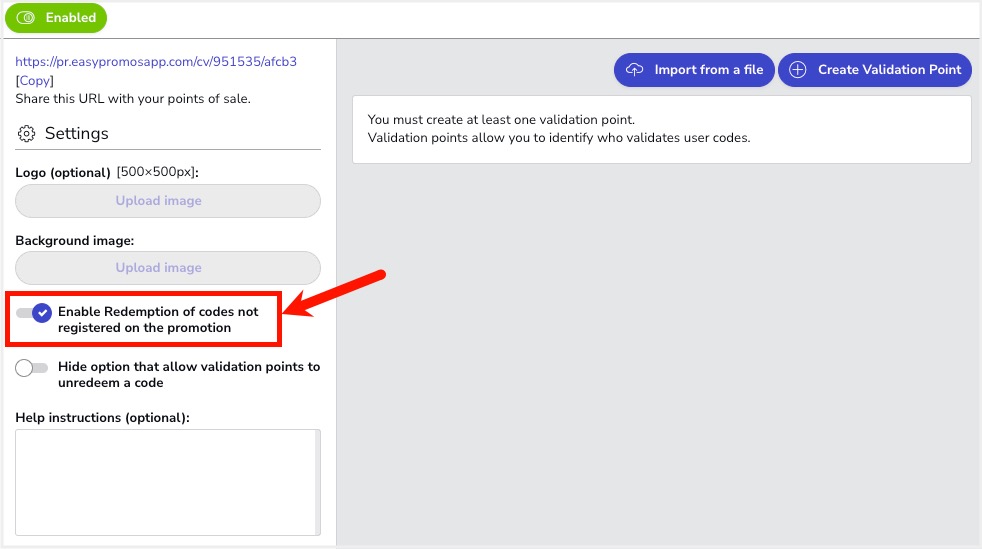Upload a logo image
The height and width of the screenshot is (549, 982).
[168, 201]
